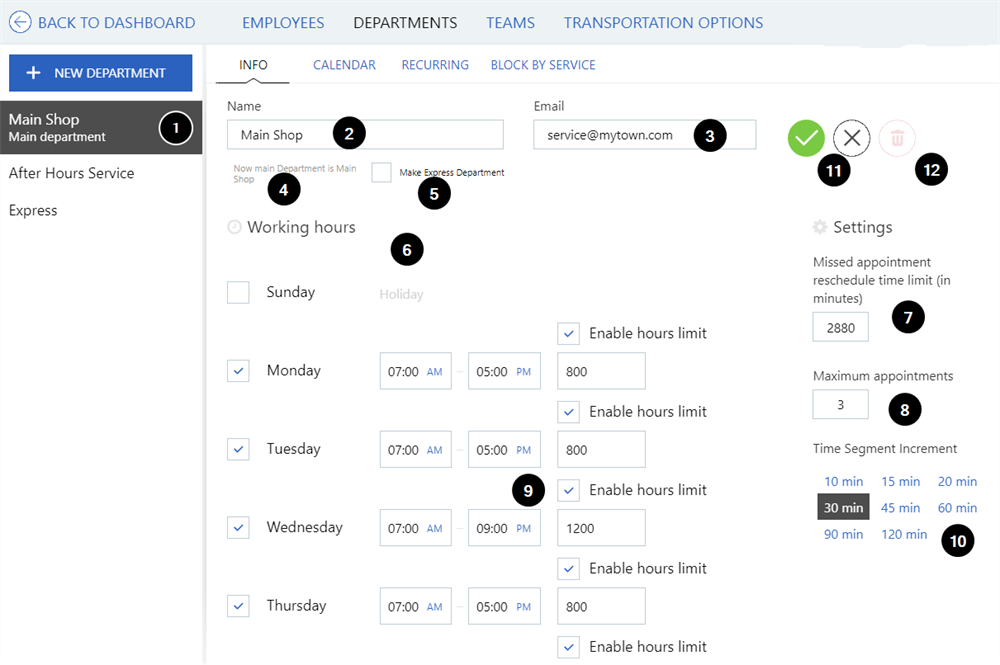Open the BLOCK BY SERVICE tab
Screen dimensions: 1000x665
[x=543, y=64]
